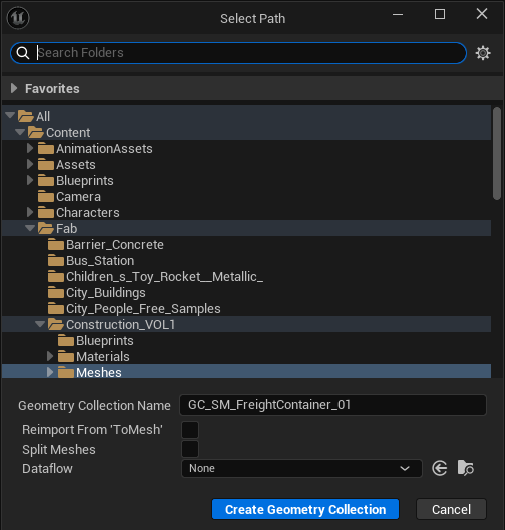Click the folder tree vertical scrollbar
This screenshot has height=530, width=505.
pos(497,153)
